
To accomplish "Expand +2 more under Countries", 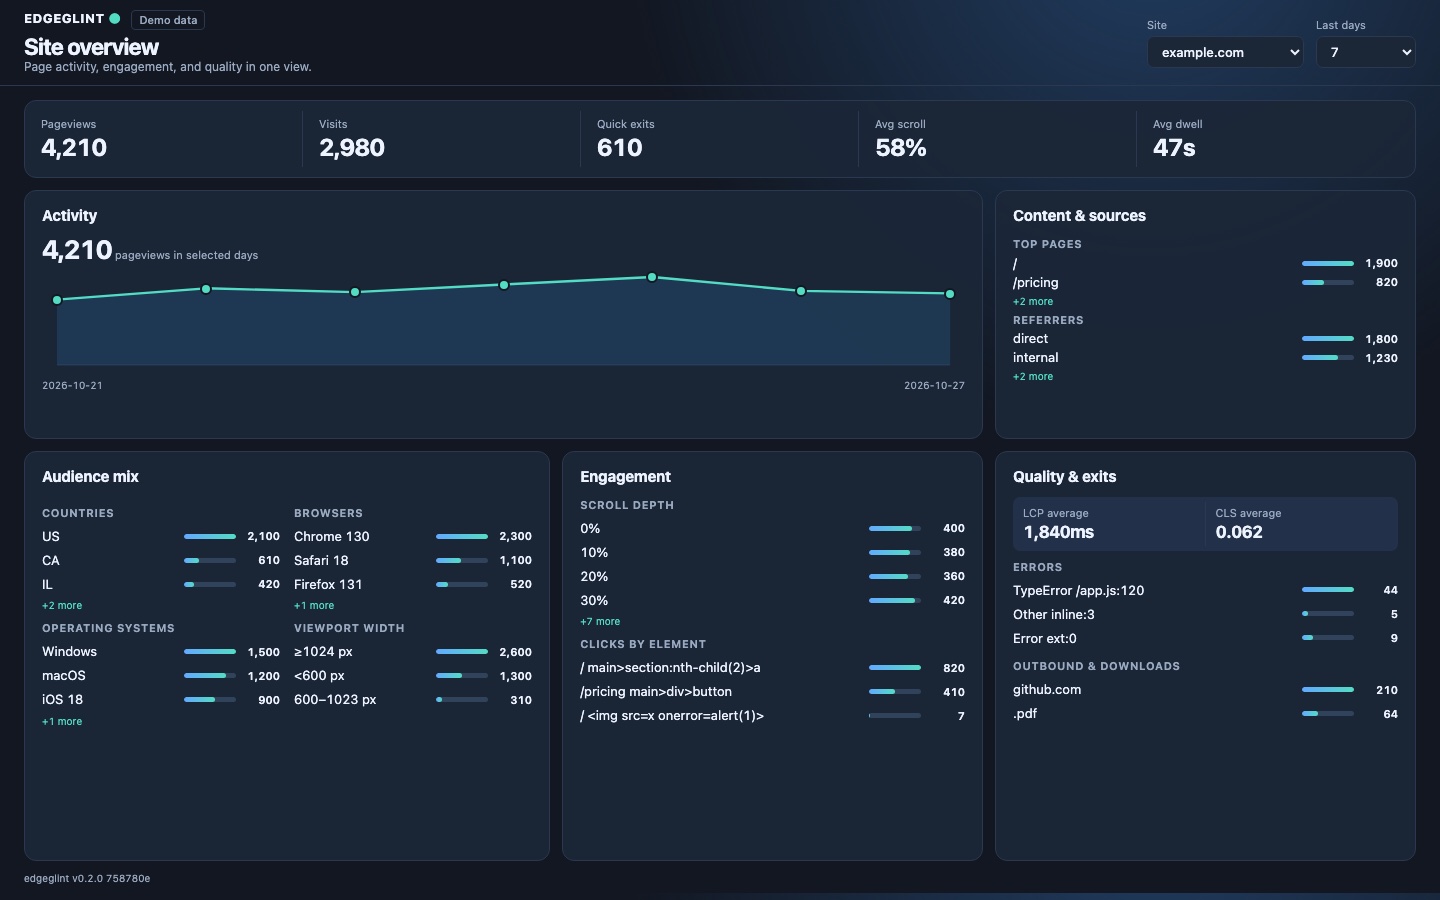I will tap(62, 605).
